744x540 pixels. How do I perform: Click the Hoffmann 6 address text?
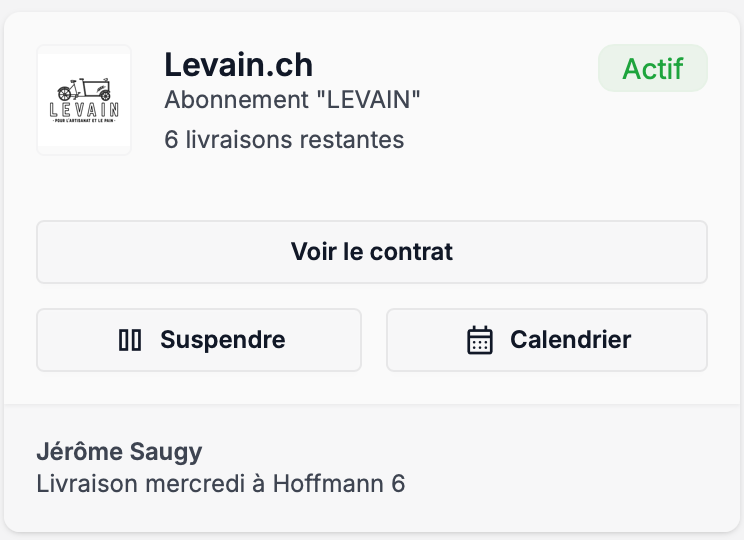click(x=339, y=484)
